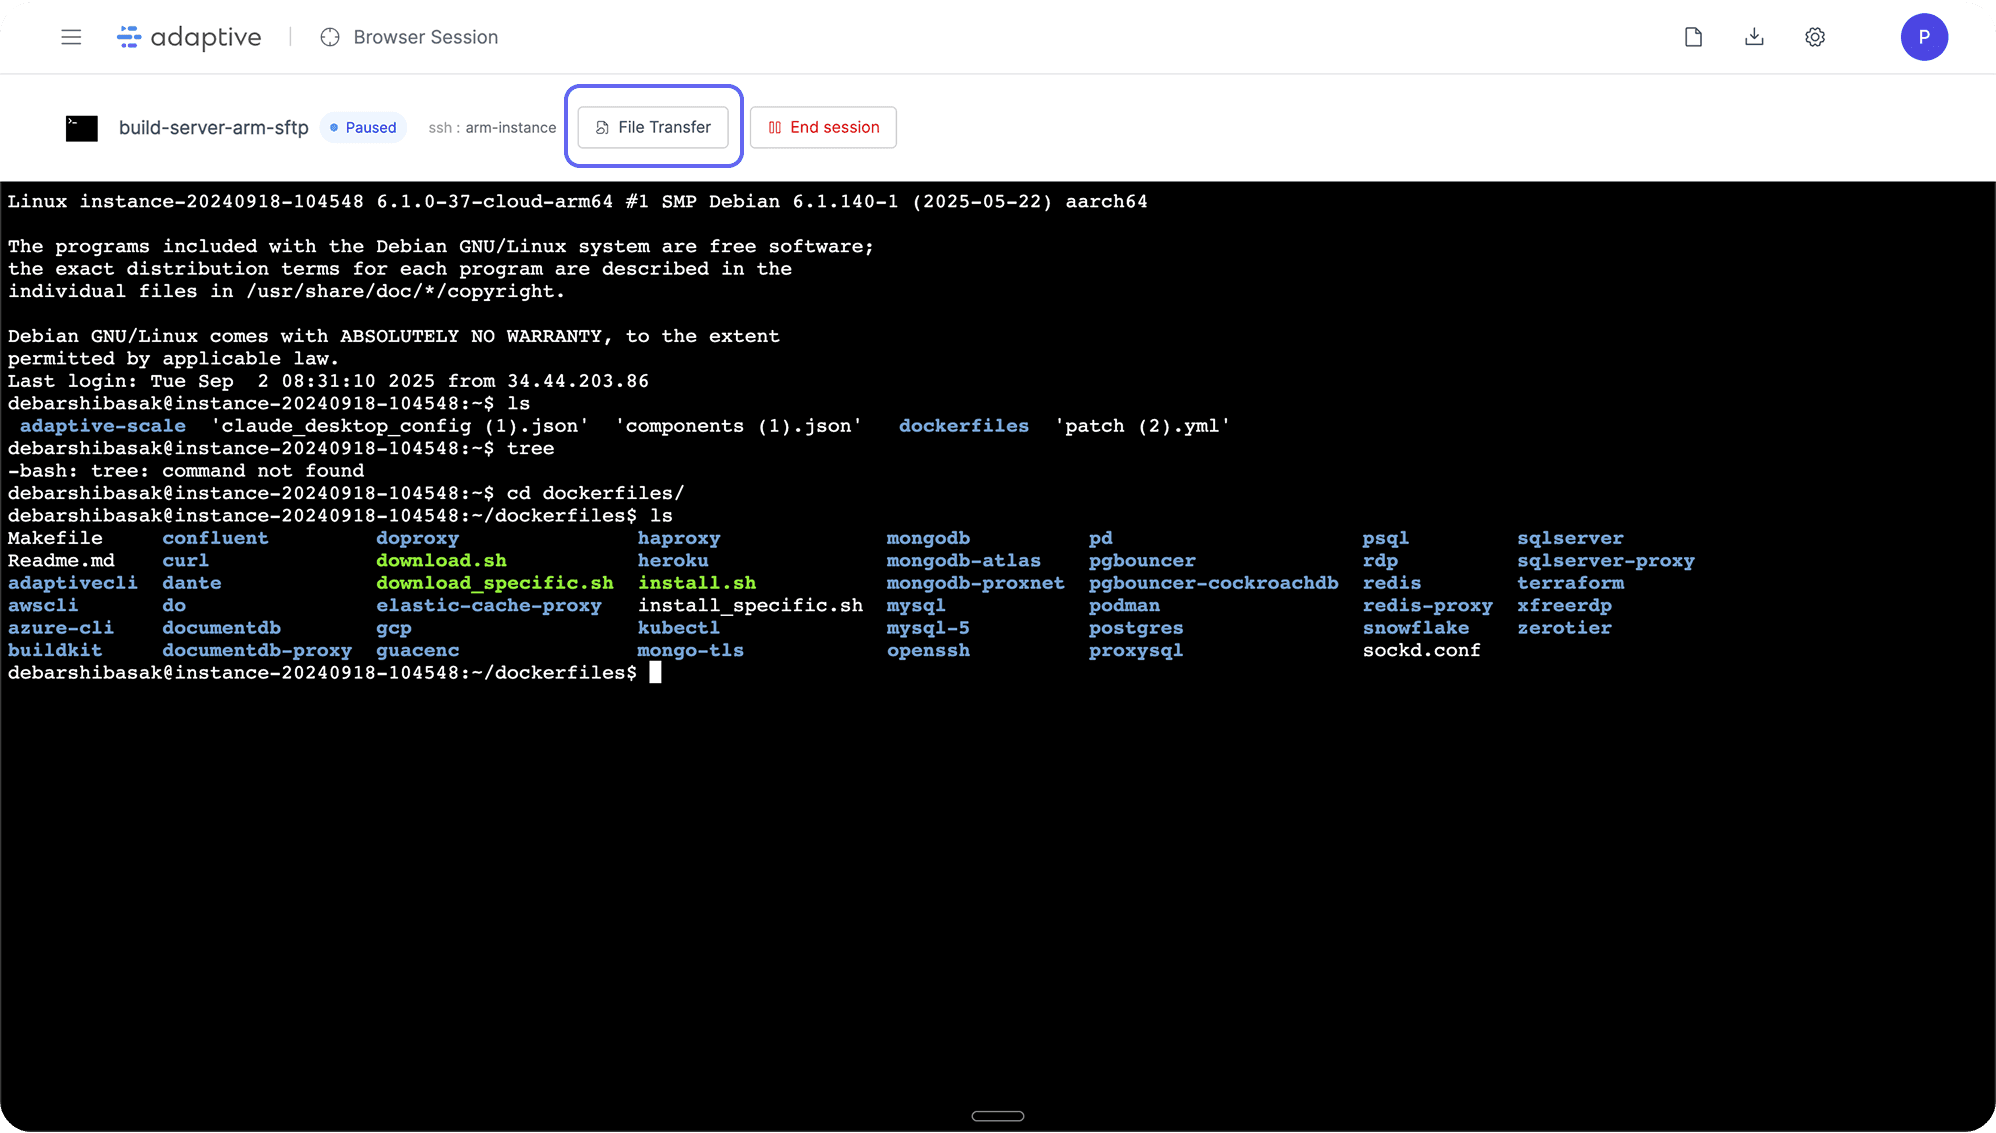
Task: Click 'terraform' directory name
Action: tap(1570, 583)
